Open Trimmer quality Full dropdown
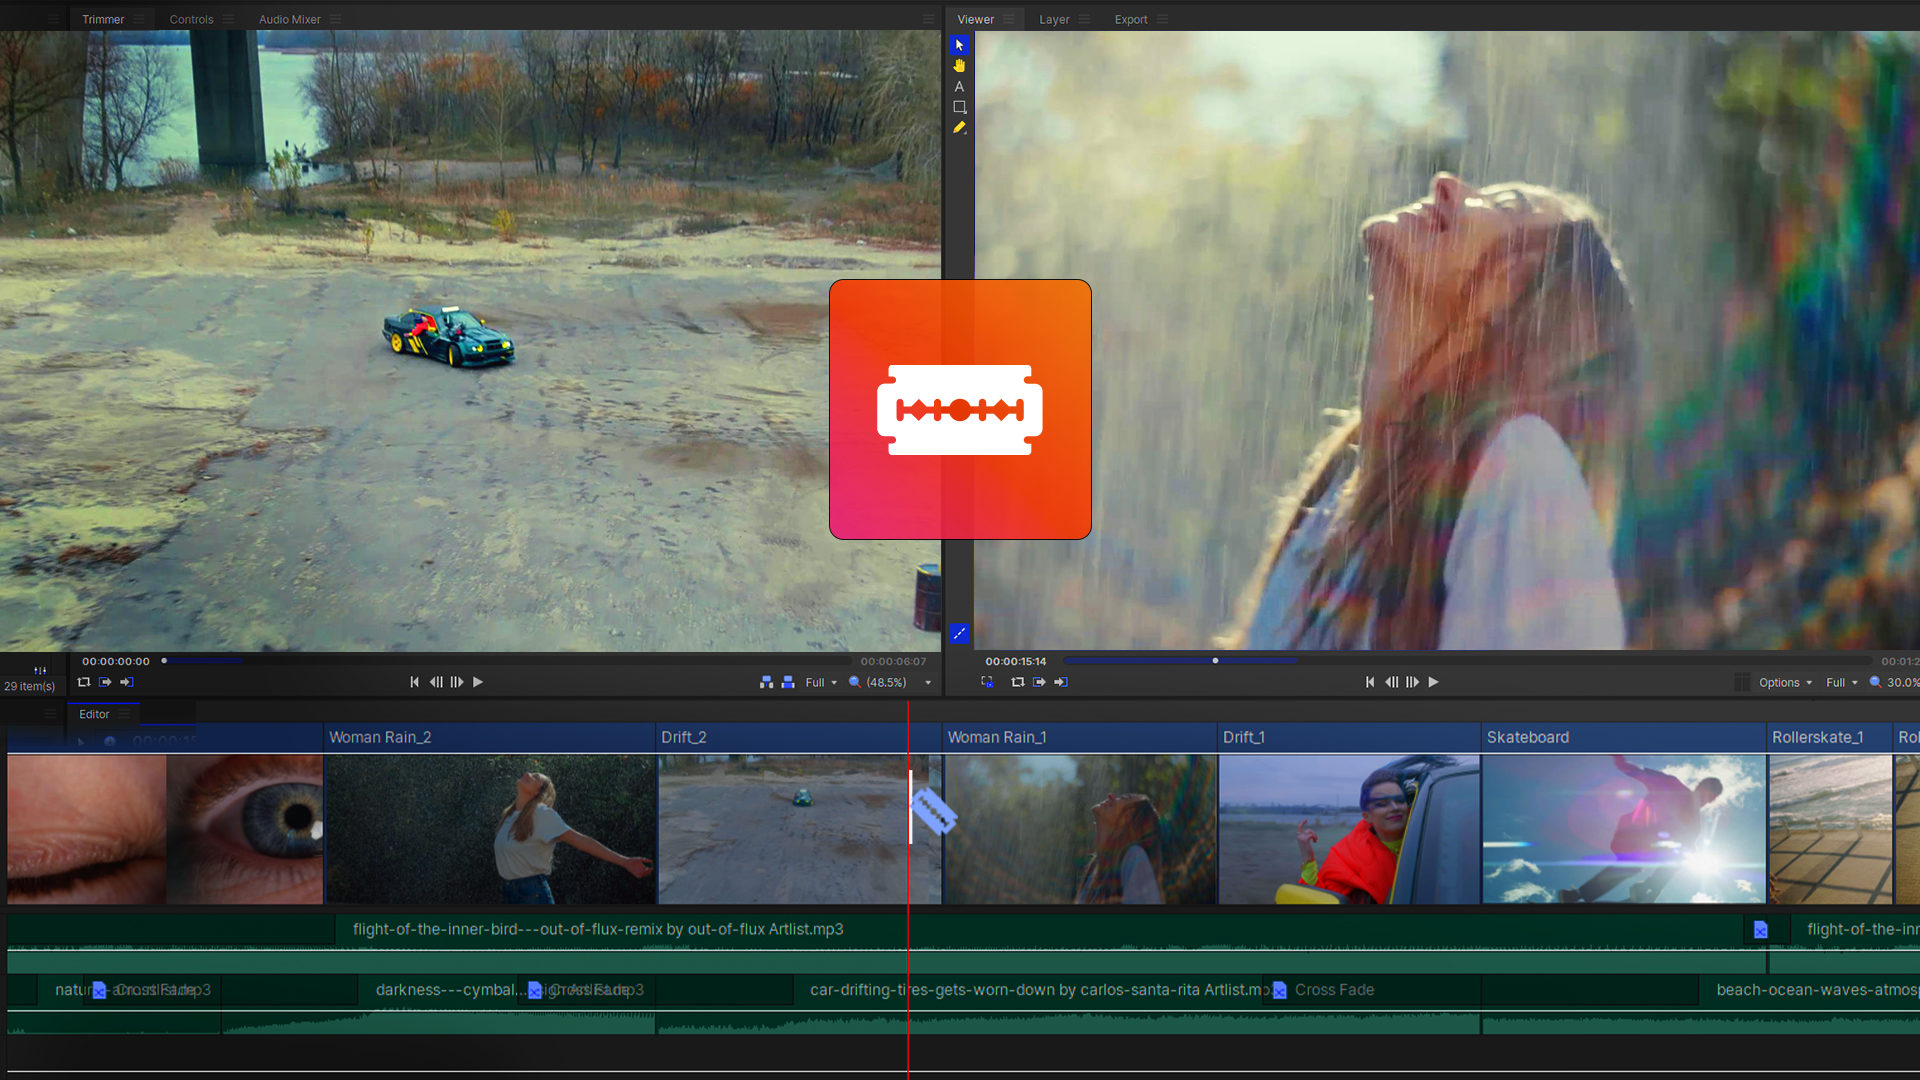Screen dimensions: 1920x1080 821,683
